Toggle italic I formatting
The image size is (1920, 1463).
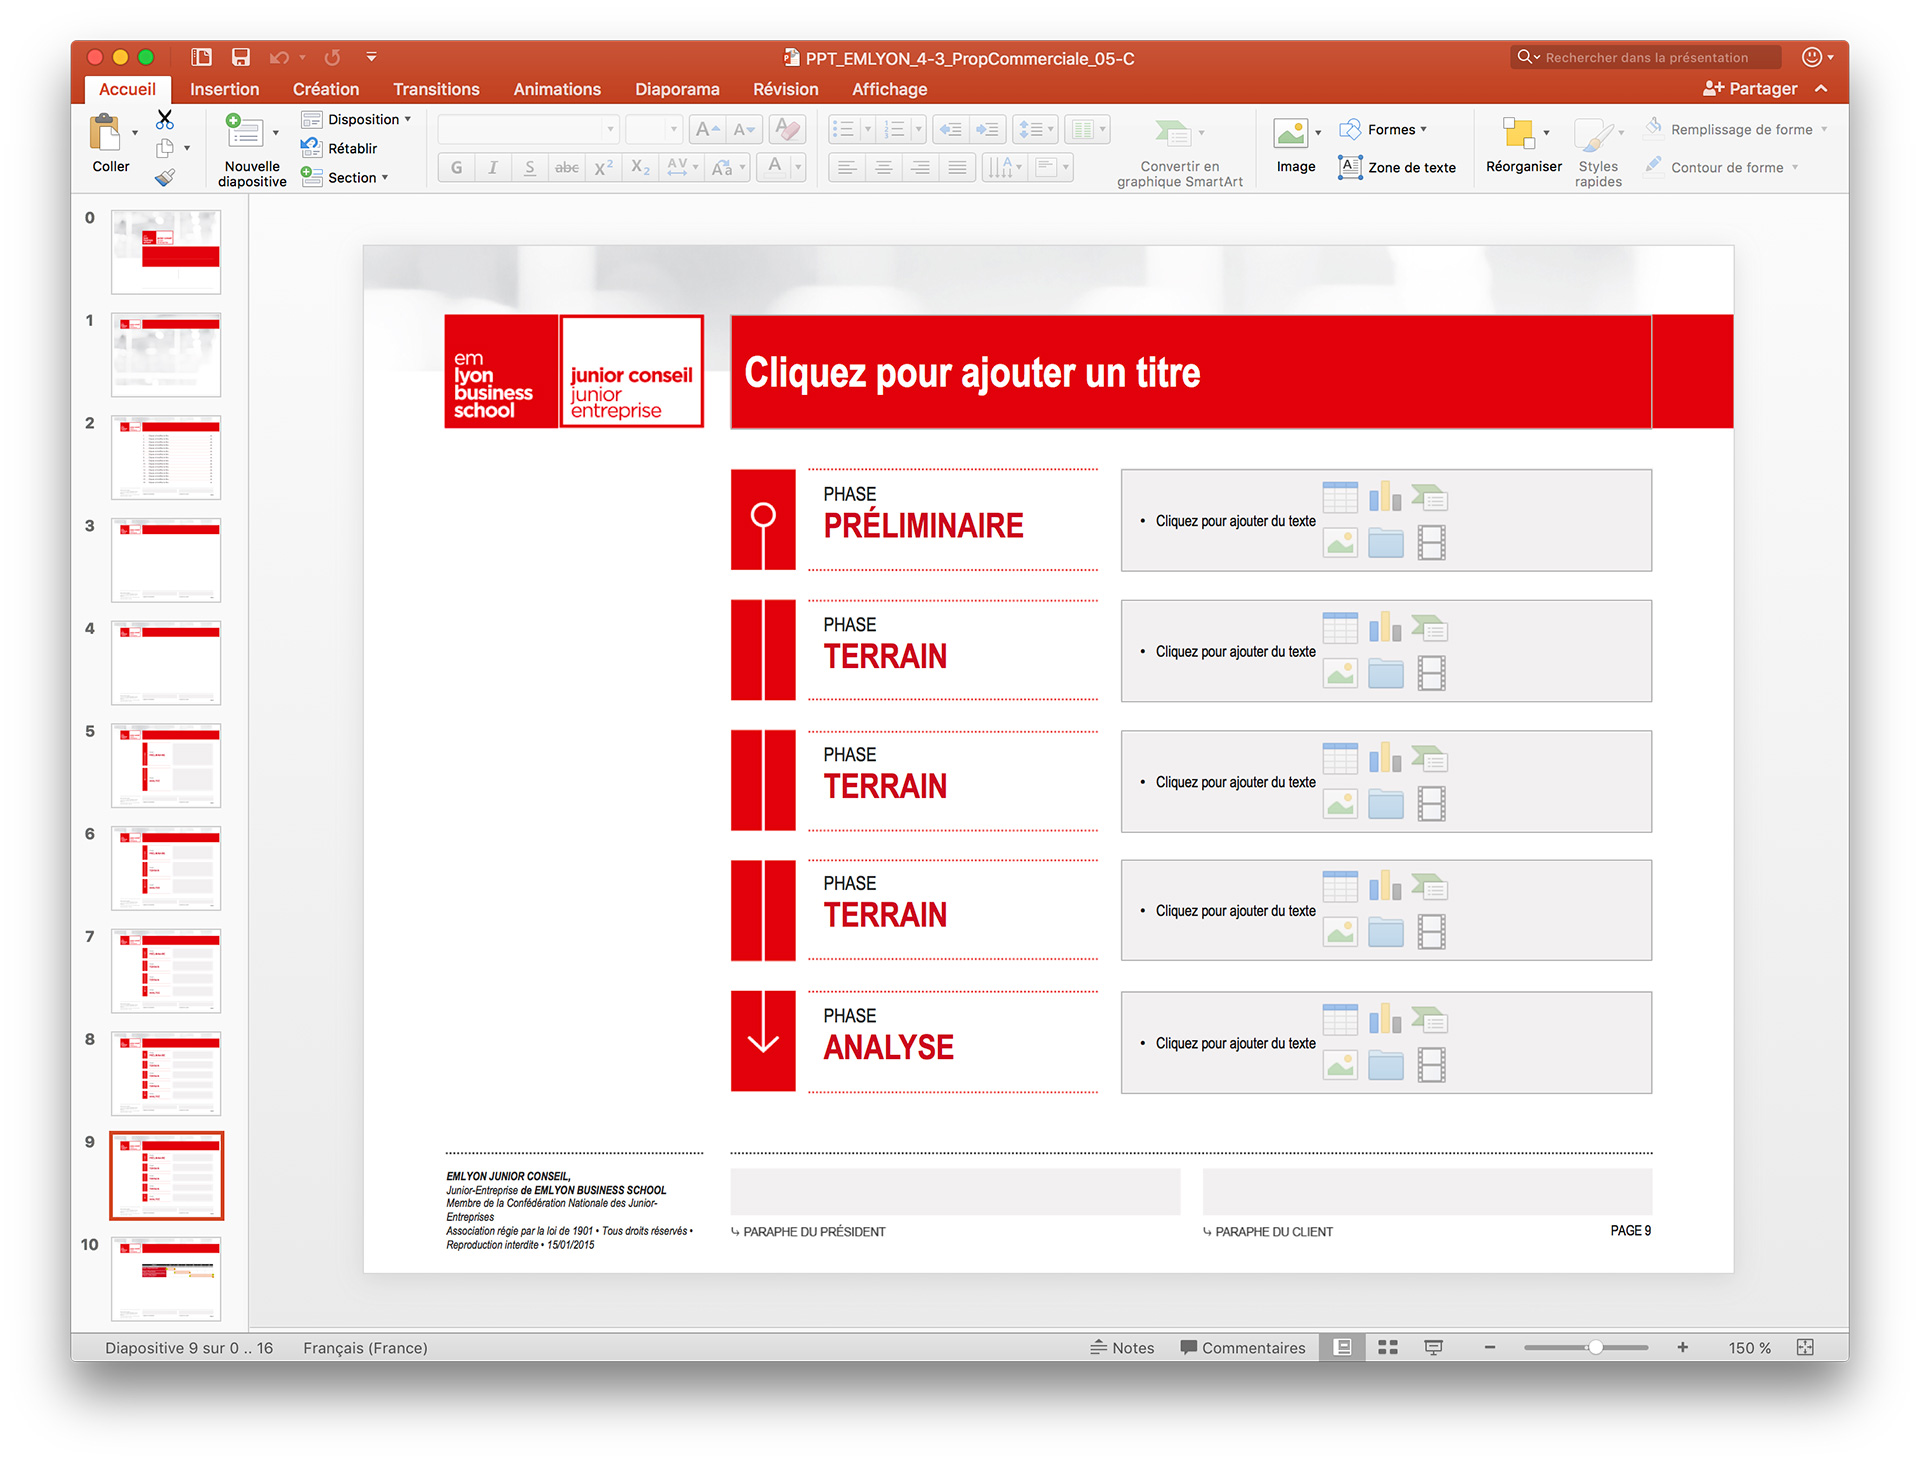(x=493, y=167)
